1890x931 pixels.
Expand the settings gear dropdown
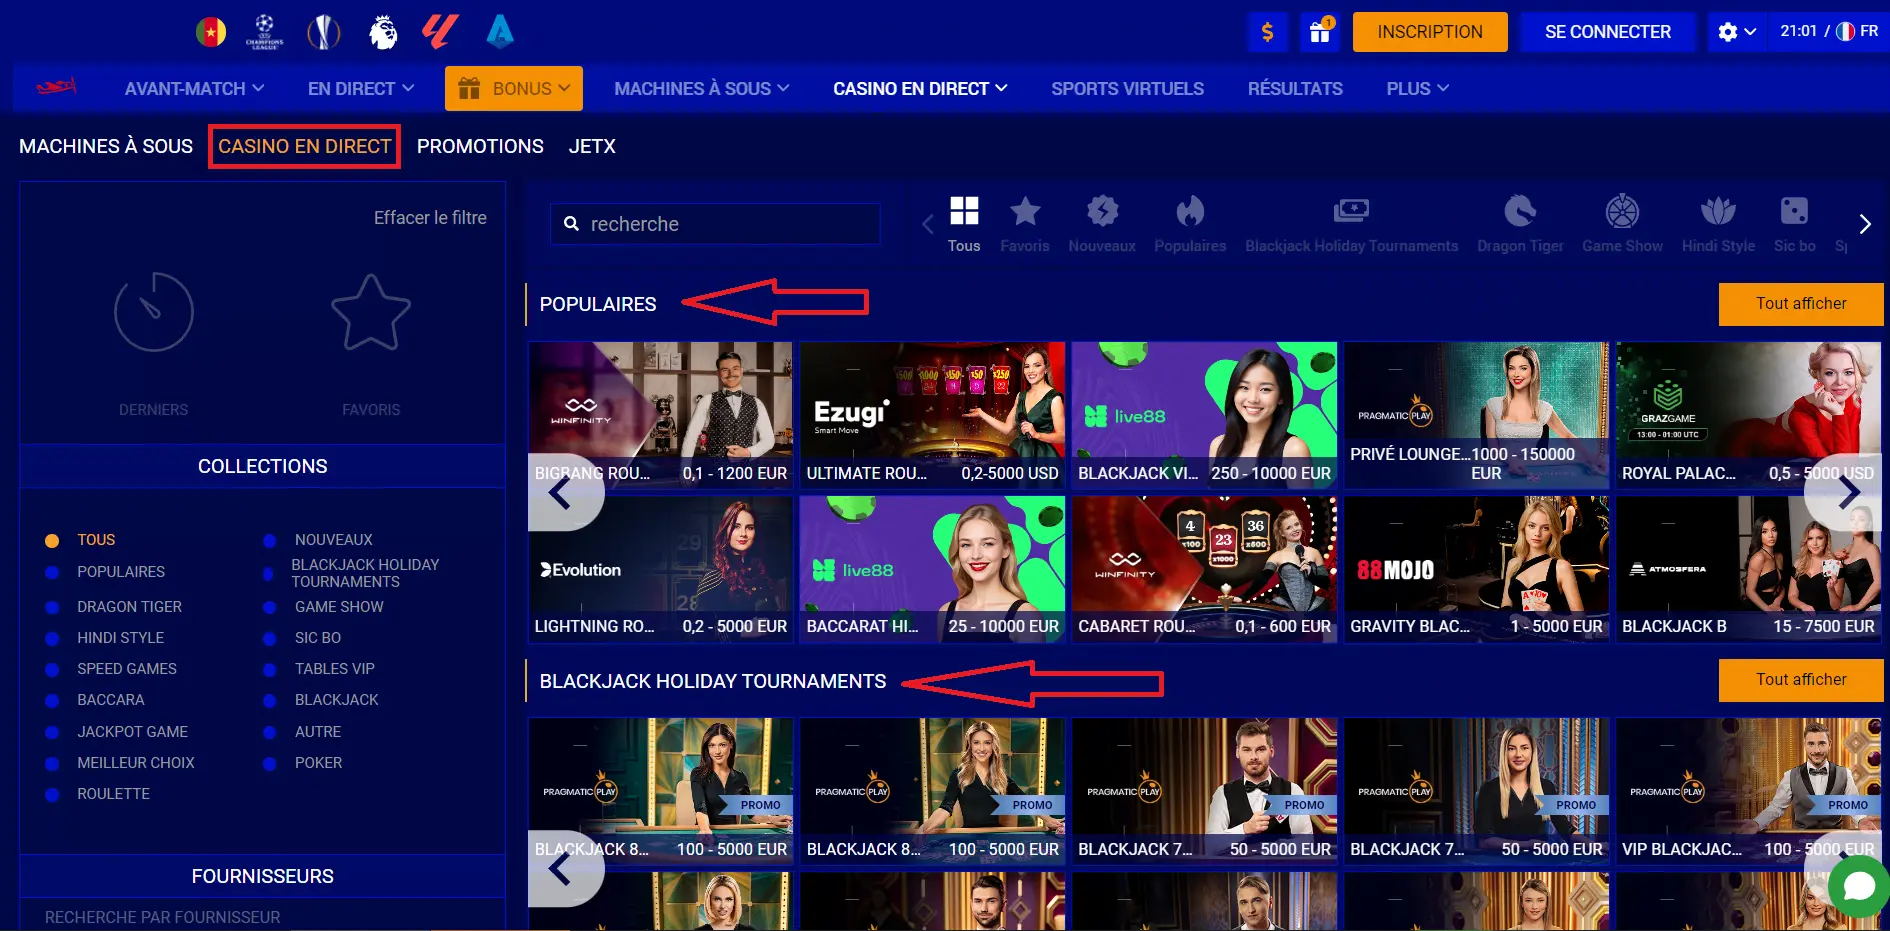1736,32
